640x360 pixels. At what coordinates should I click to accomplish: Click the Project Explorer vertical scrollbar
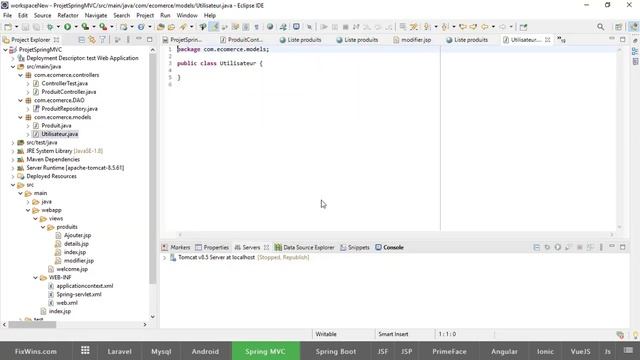coord(153,169)
